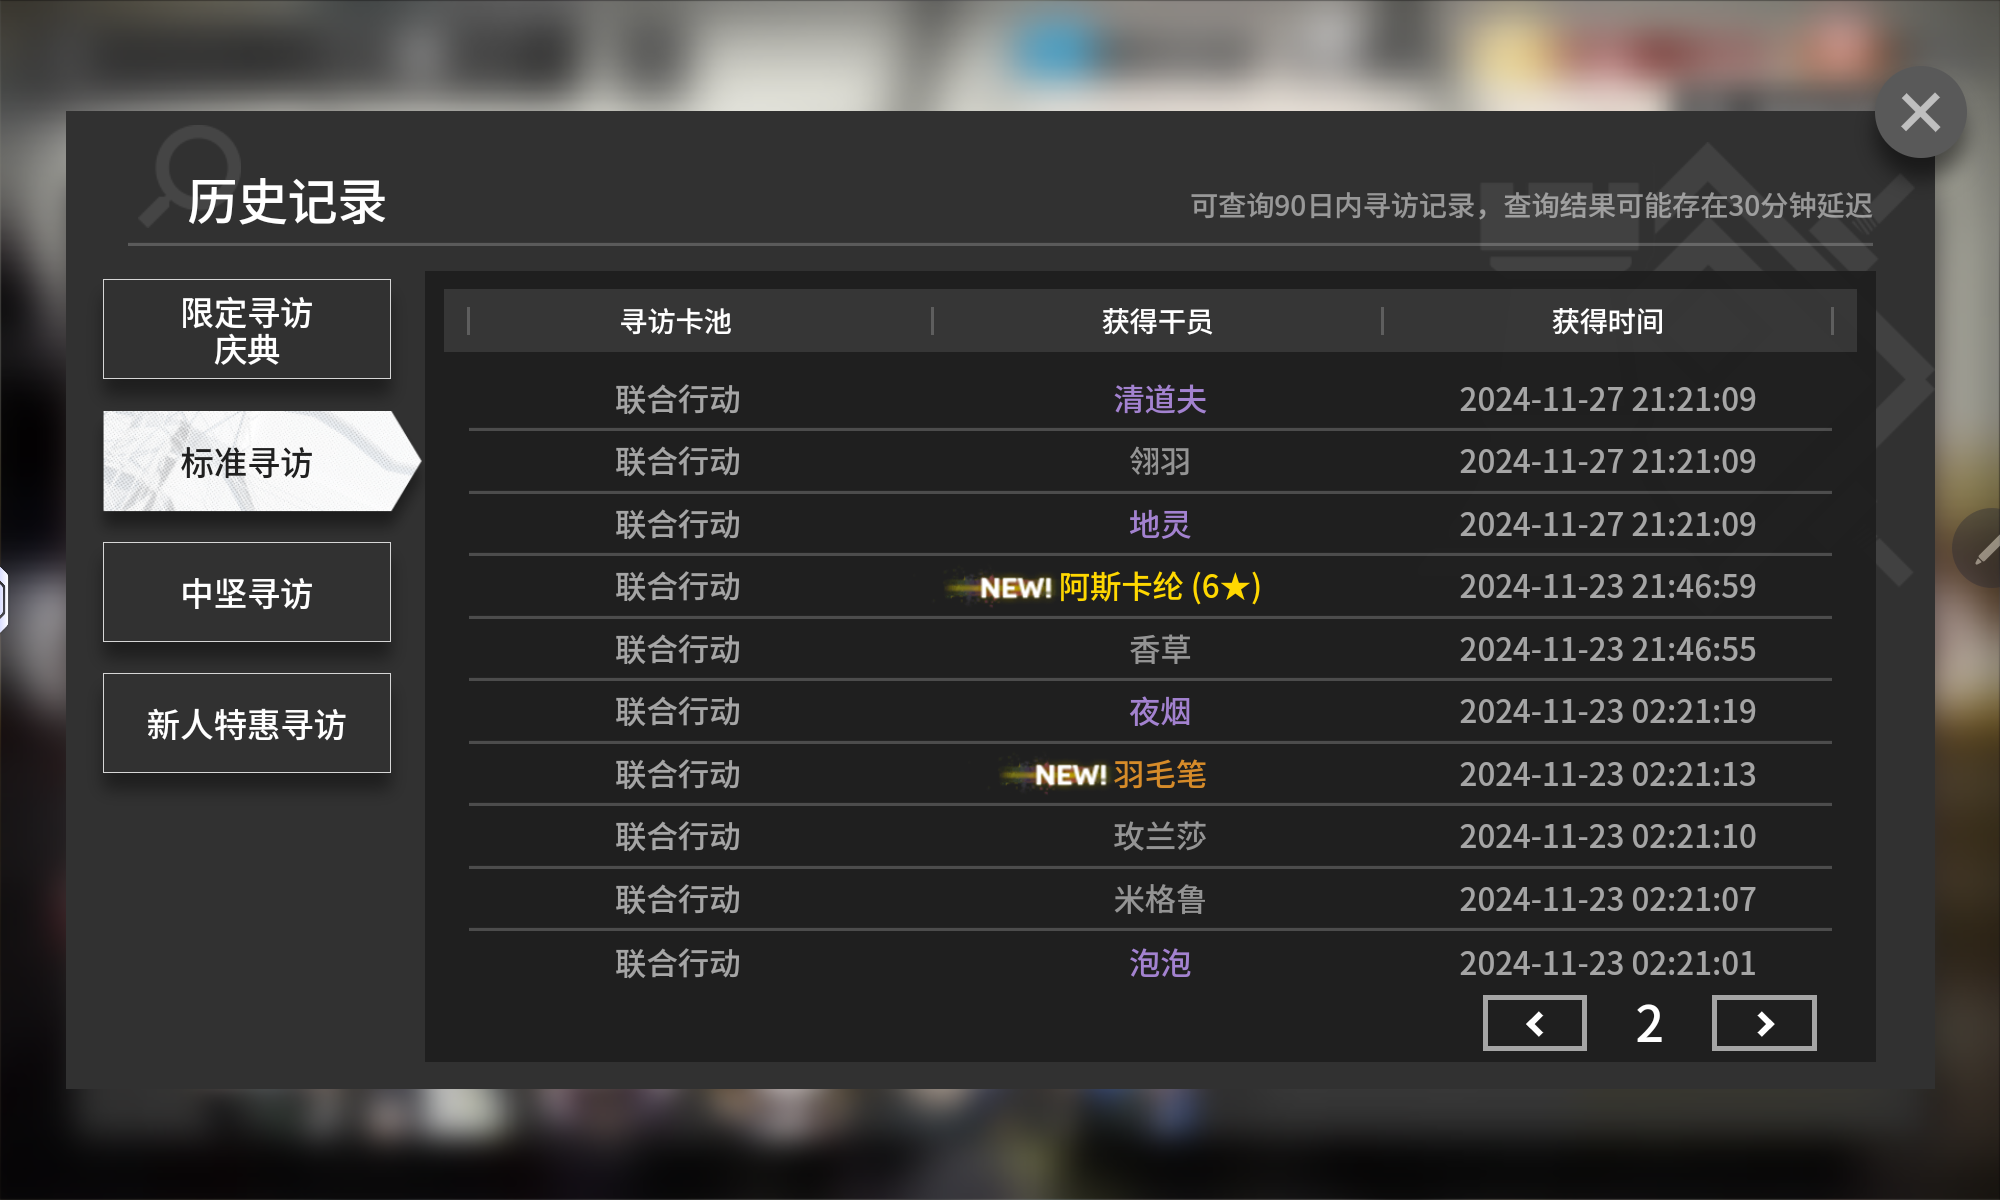
Task: Go to the previous page arrow
Action: (x=1534, y=1023)
